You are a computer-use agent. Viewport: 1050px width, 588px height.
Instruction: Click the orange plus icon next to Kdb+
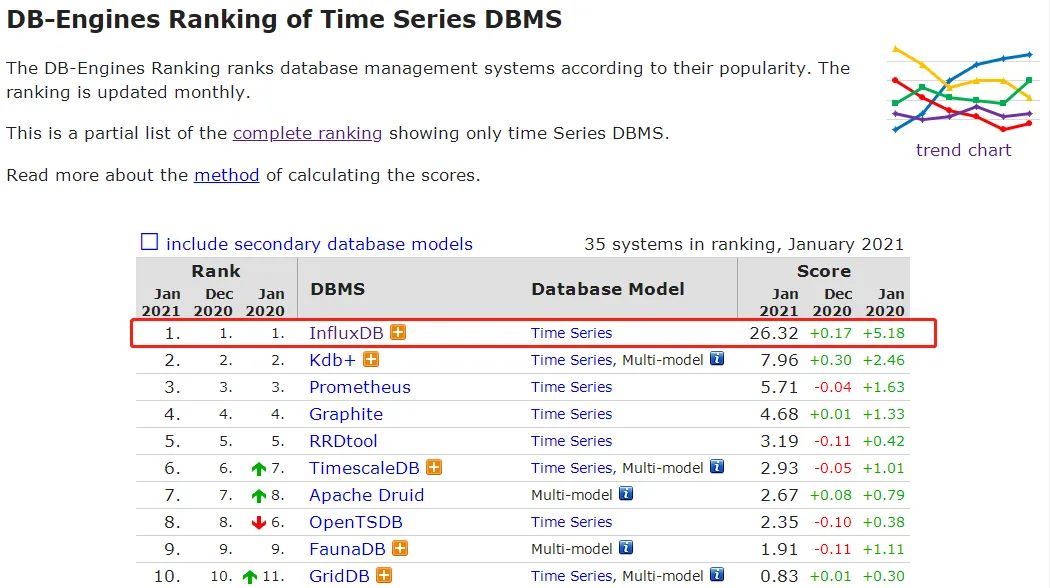[x=371, y=360]
